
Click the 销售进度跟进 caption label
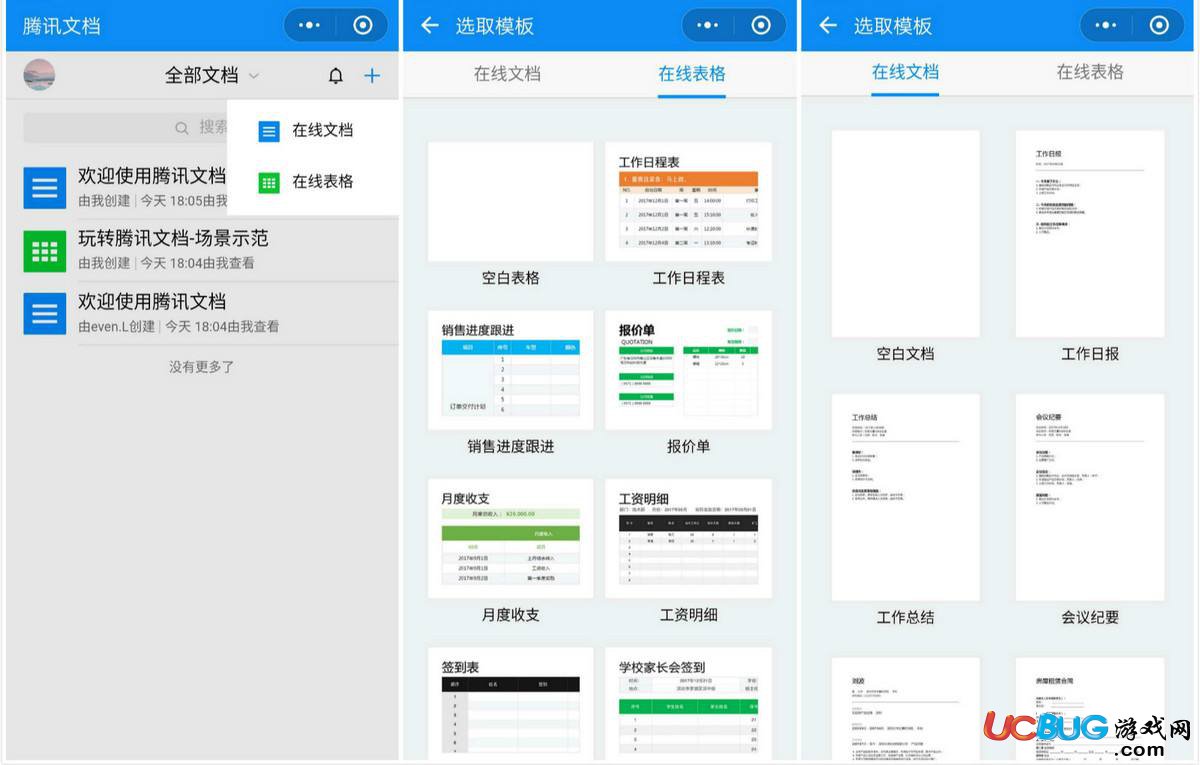tap(510, 446)
